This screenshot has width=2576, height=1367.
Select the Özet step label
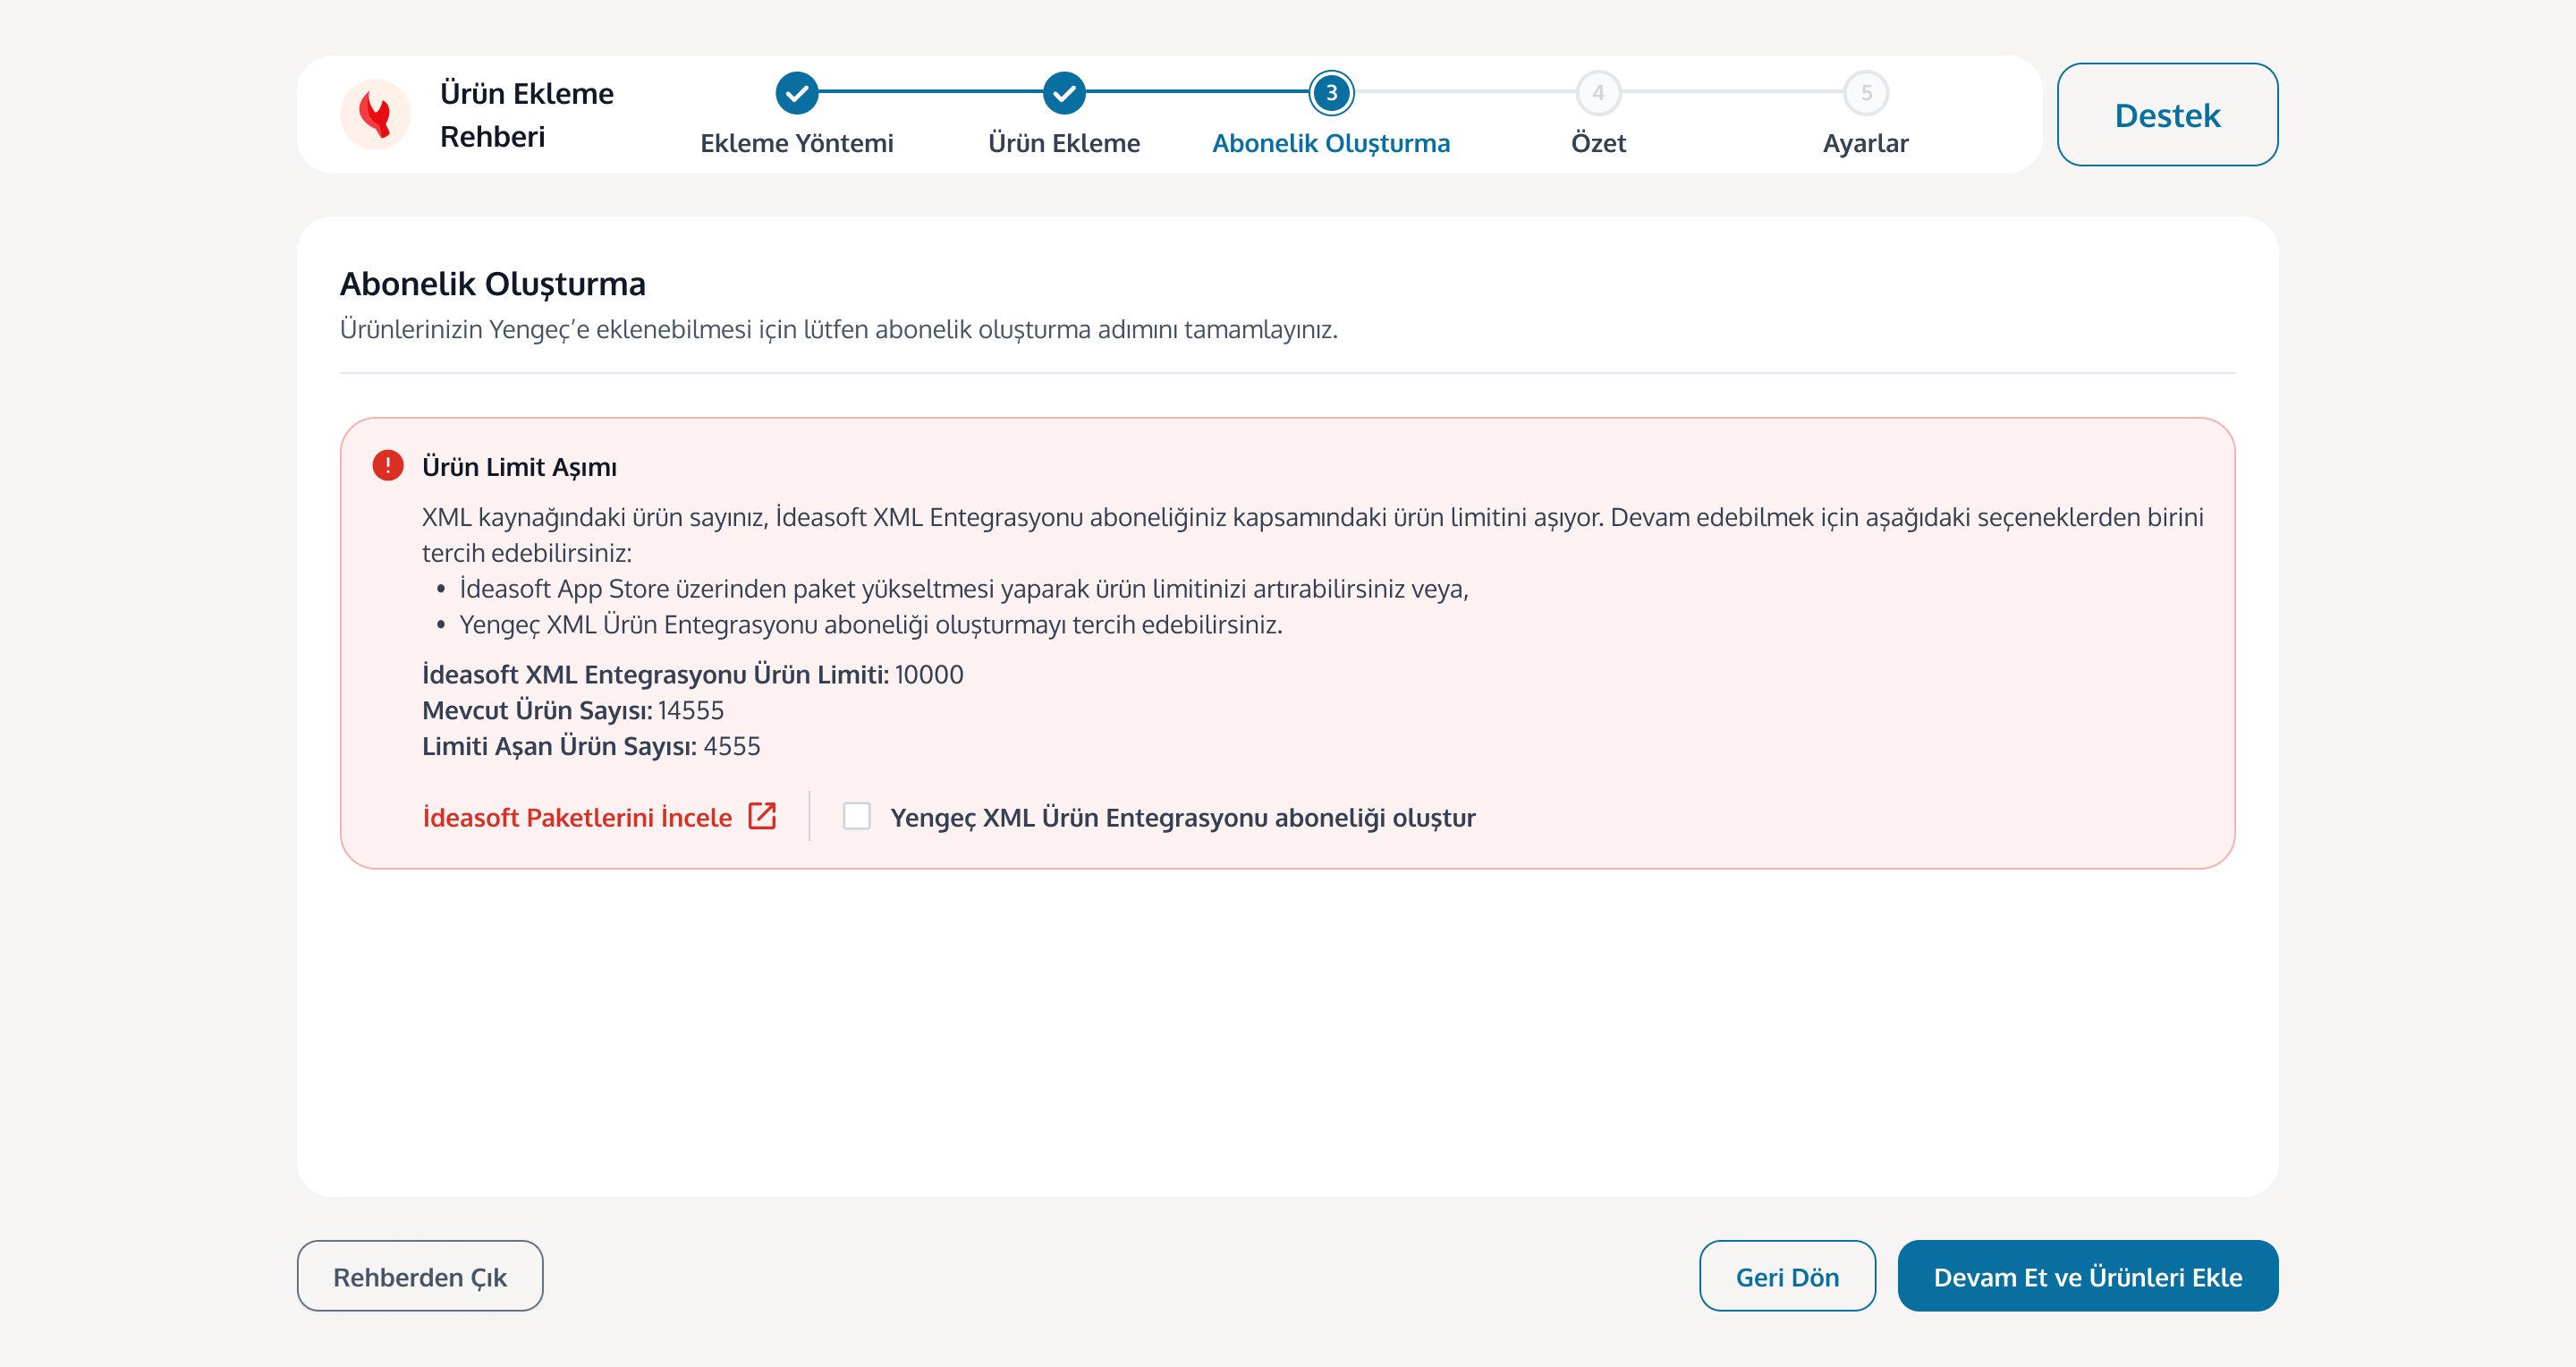pos(1598,143)
